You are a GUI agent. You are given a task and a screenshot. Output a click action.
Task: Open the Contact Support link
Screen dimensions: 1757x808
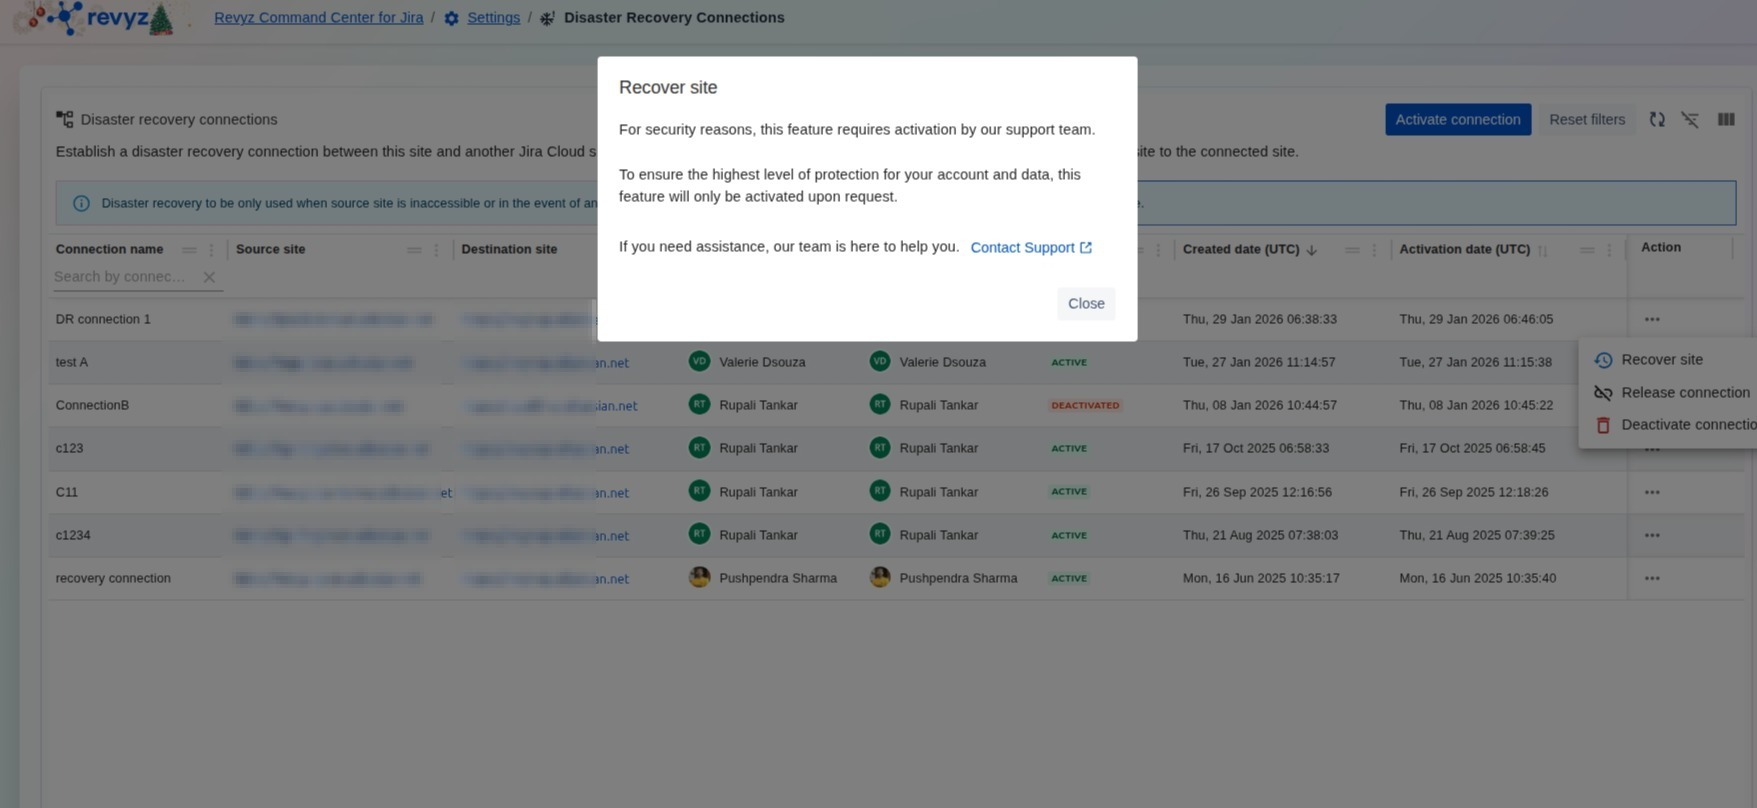point(1030,247)
